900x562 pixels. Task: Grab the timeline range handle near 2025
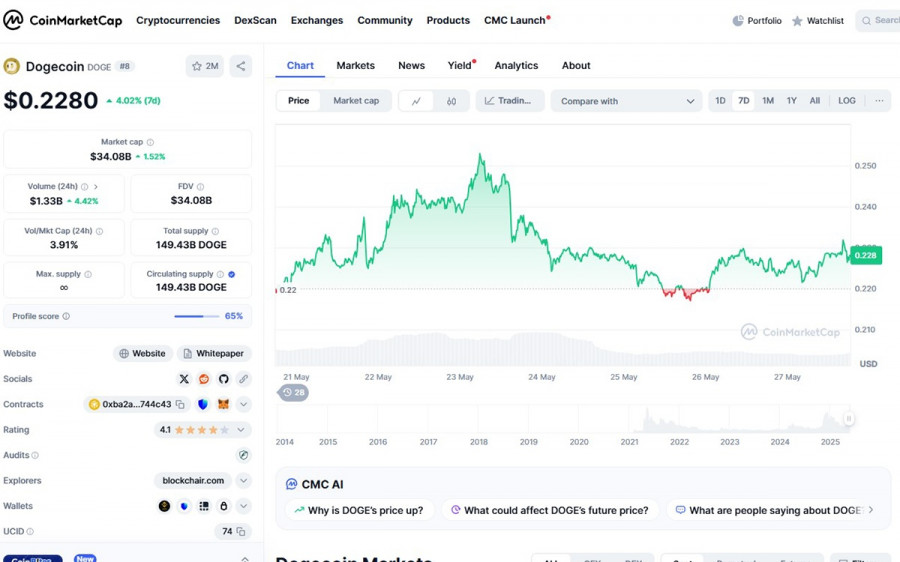(x=848, y=418)
